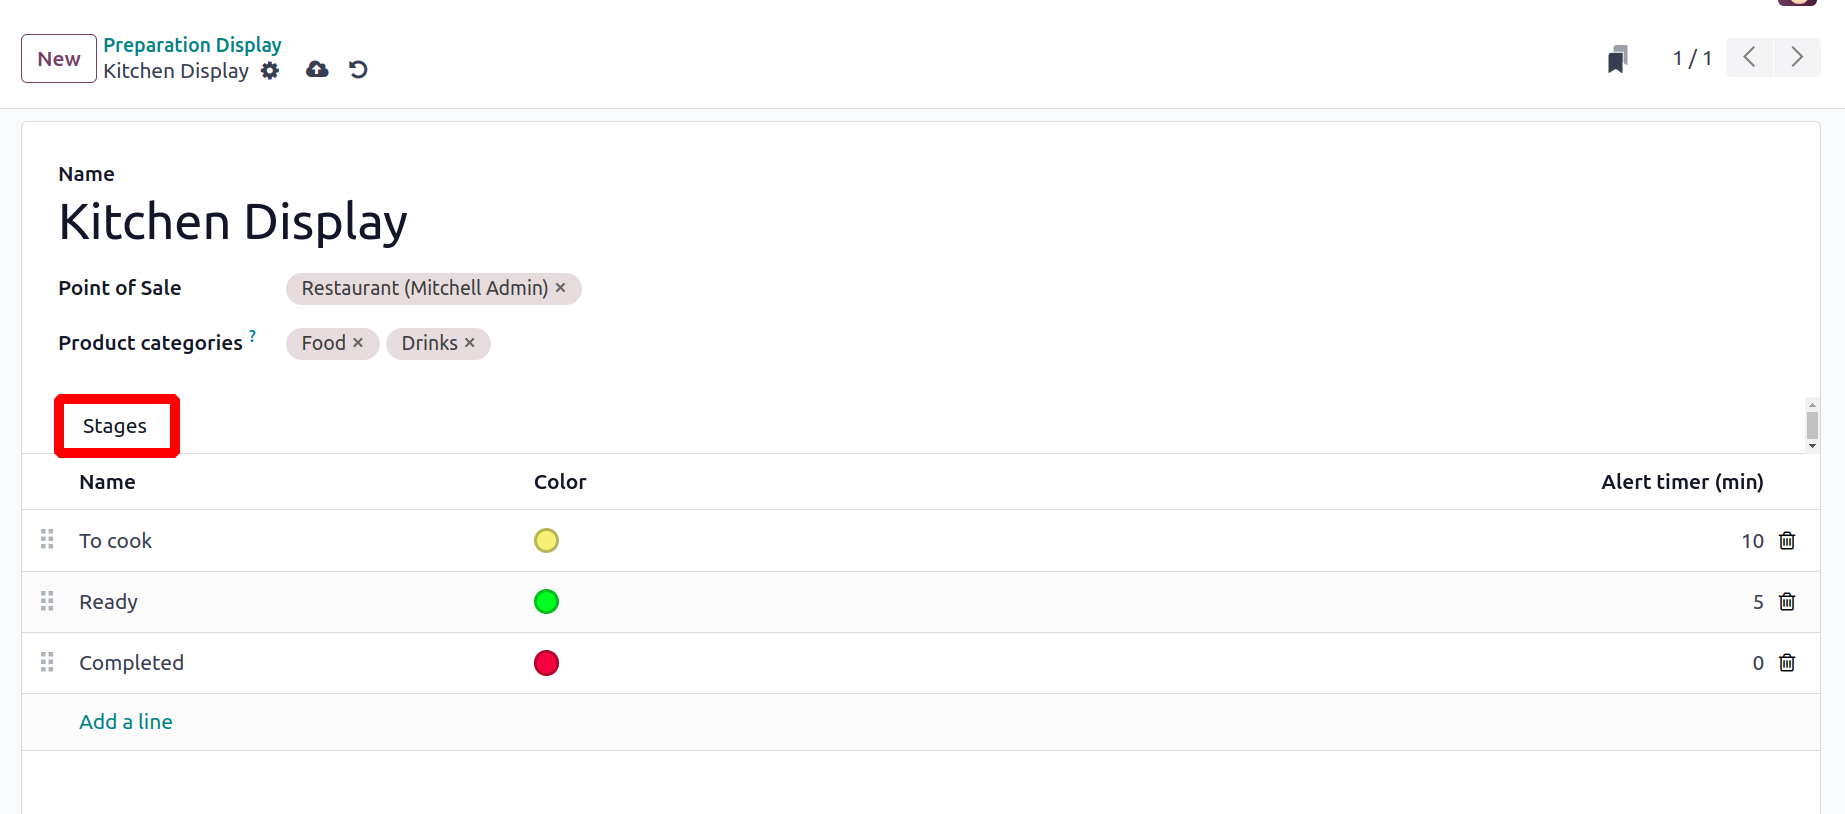Remove the Food category tag
Viewport: 1845px width, 814px height.
click(358, 343)
